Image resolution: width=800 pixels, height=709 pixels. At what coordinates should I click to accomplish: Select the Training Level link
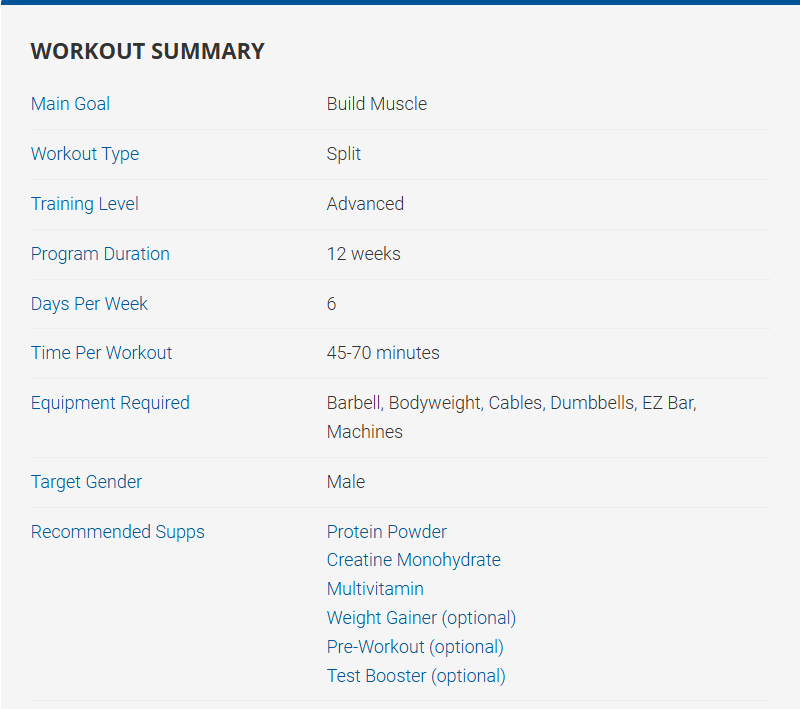click(85, 204)
